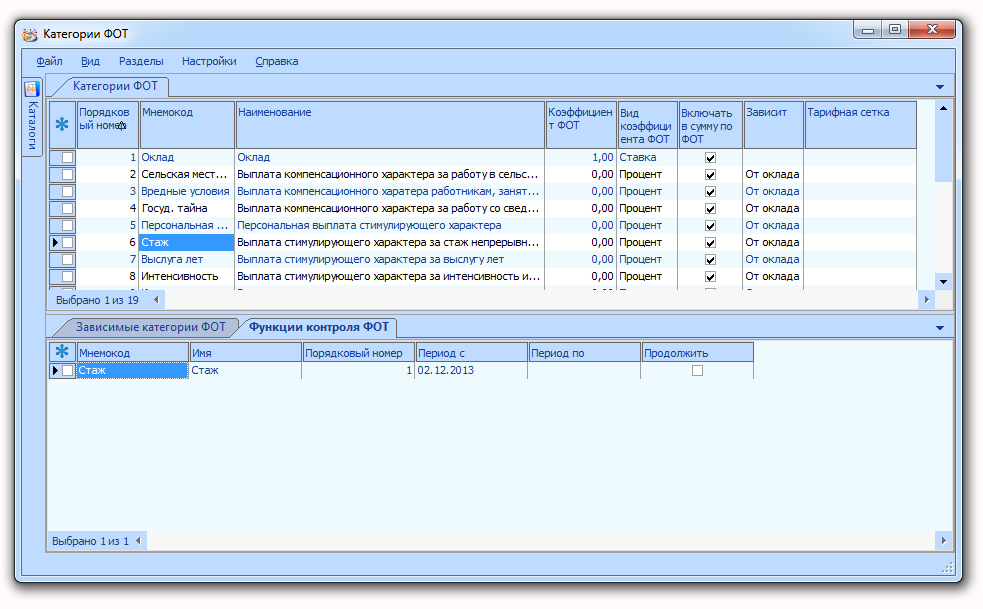Tick the selection checkbox for the Оклад row
983x609 pixels.
point(68,157)
